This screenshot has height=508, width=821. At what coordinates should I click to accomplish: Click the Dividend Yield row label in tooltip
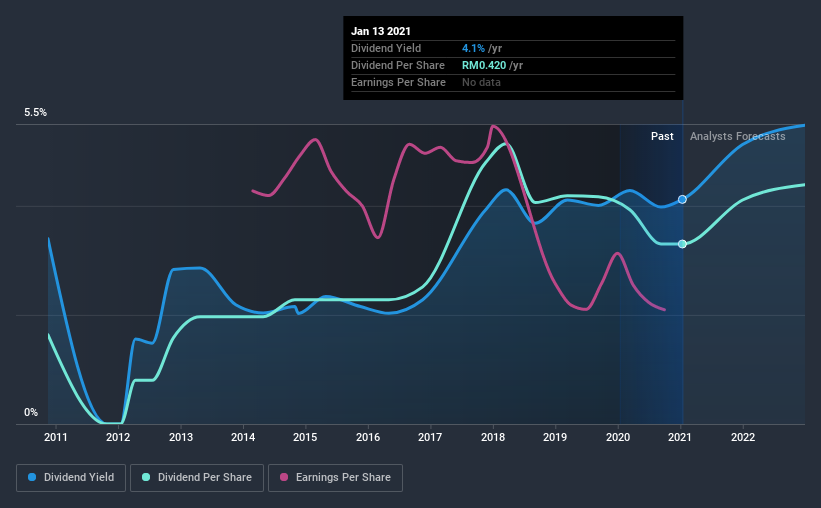386,48
